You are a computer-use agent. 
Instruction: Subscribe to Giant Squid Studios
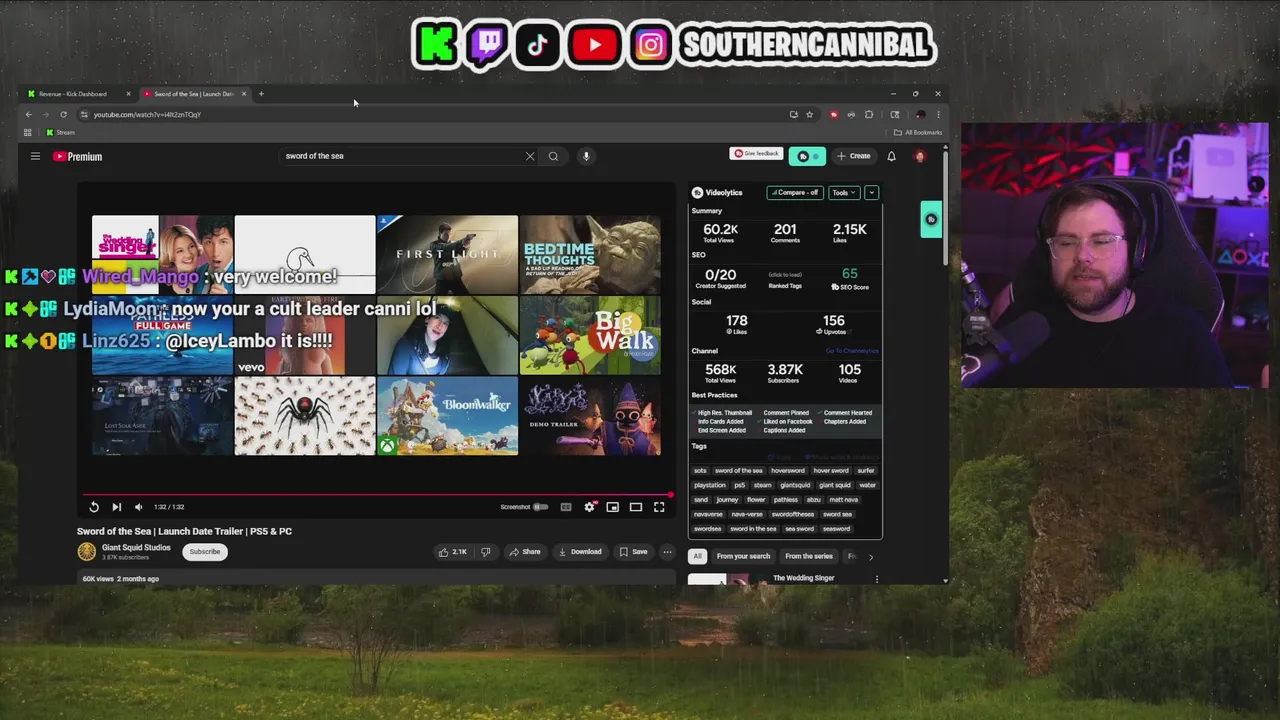[204, 552]
